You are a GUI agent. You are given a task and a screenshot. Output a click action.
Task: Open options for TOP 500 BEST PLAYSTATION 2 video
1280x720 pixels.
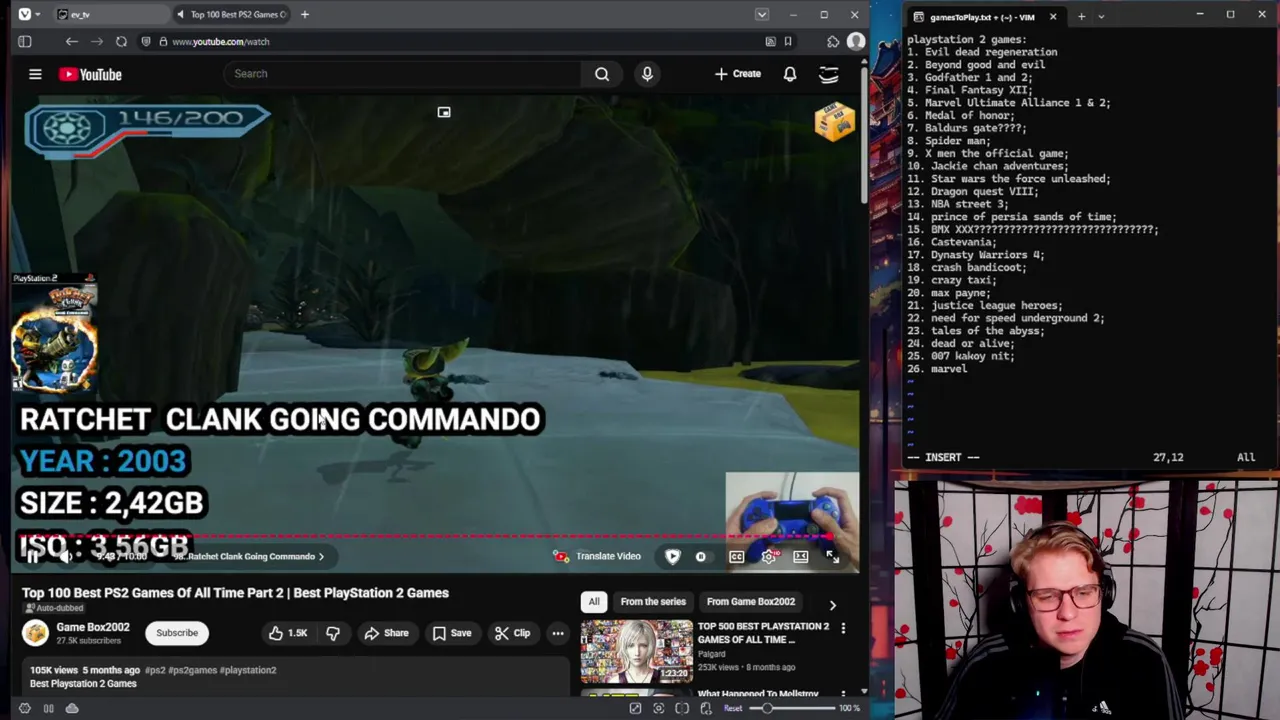(x=843, y=629)
